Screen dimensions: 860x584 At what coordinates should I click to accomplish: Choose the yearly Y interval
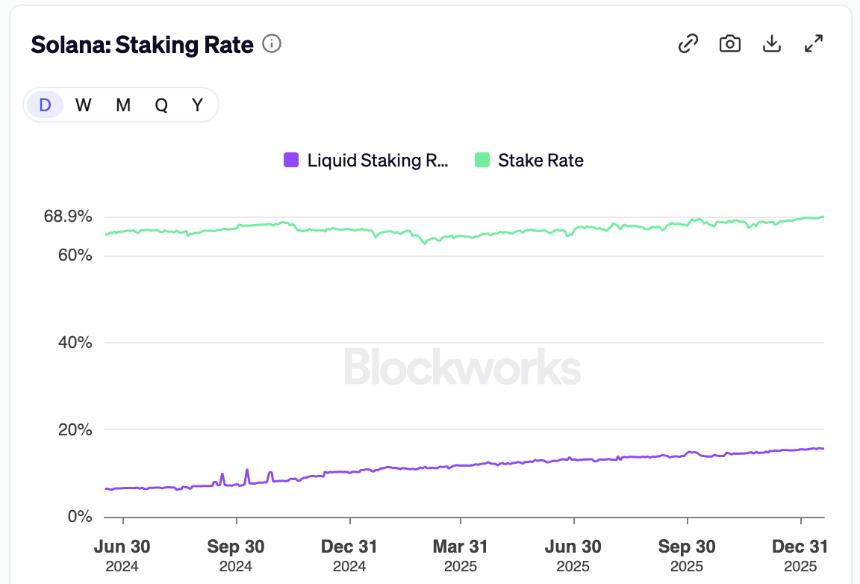[x=198, y=105]
